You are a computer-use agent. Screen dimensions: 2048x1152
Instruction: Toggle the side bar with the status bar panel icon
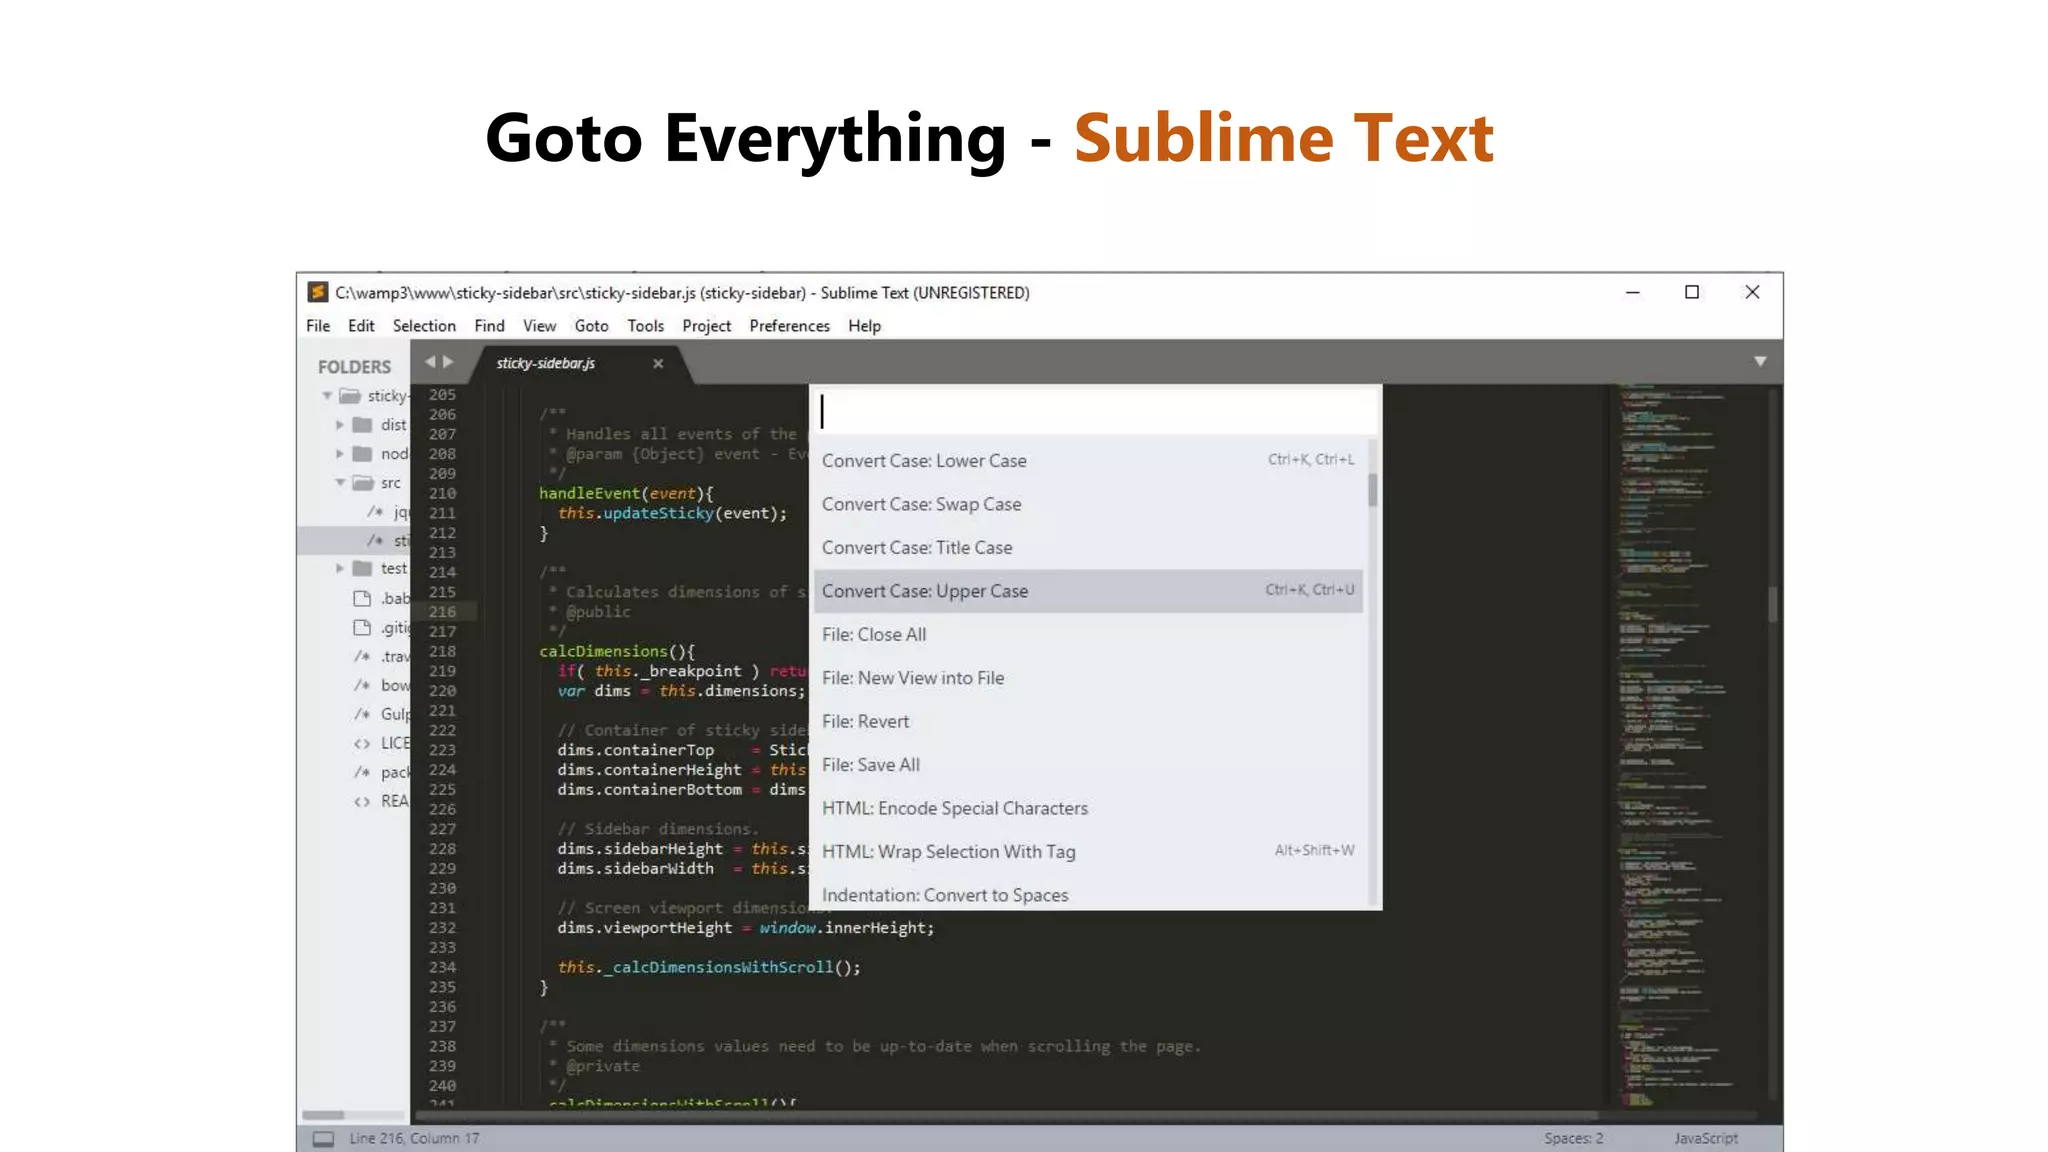(x=323, y=1139)
